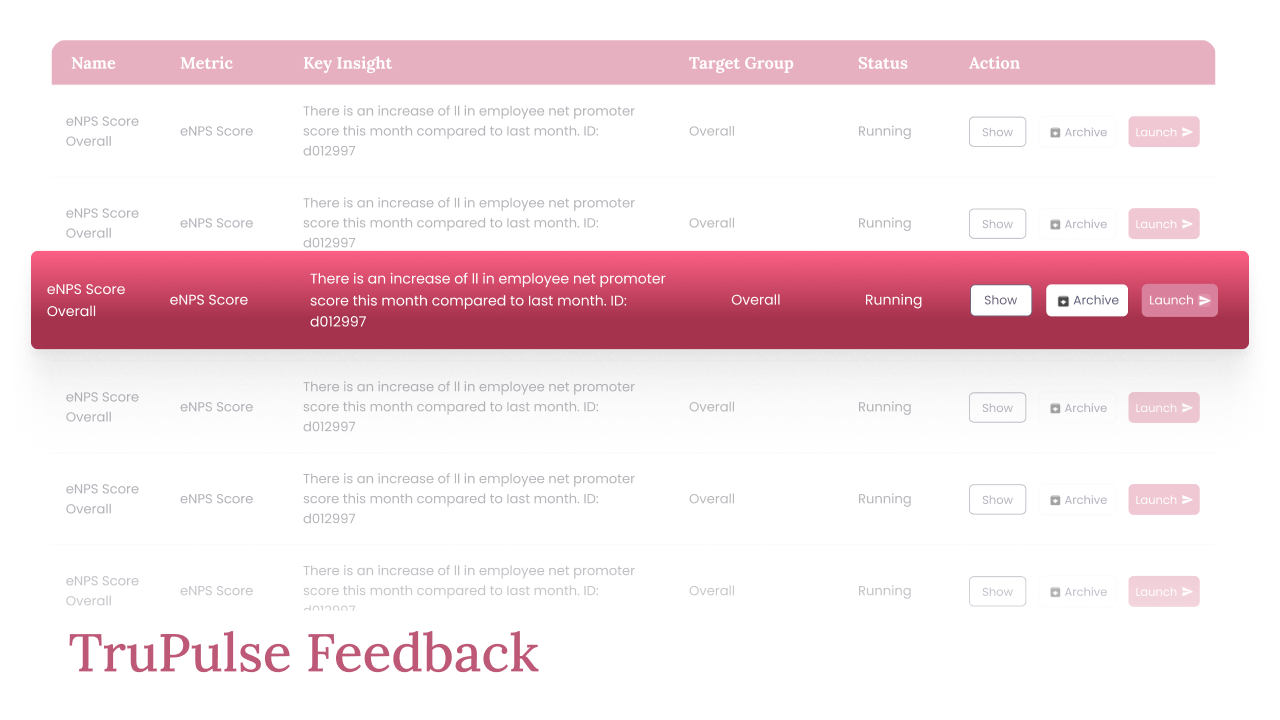Select the highlighted eNPS Score Overall row

[640, 300]
